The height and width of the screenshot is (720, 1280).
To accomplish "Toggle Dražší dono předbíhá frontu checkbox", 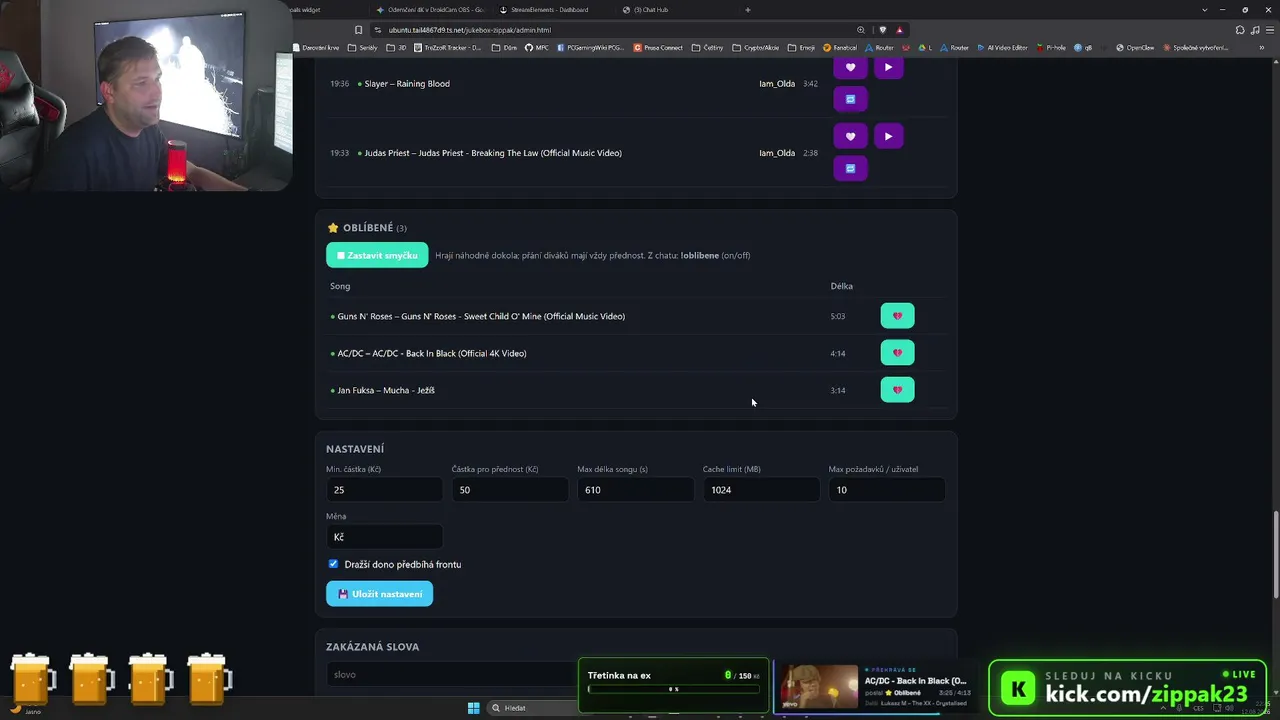I will click(x=333, y=564).
